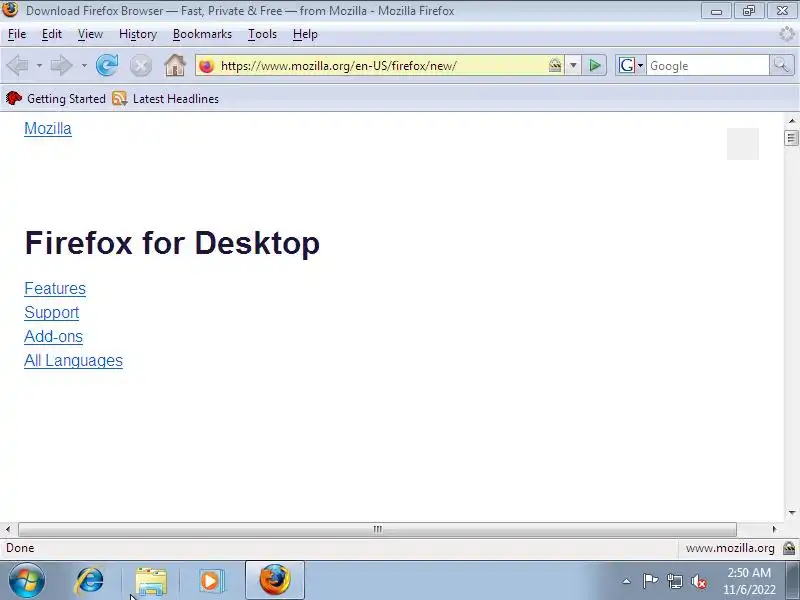Click the Done status bar text
Image resolution: width=800 pixels, height=600 pixels.
(x=20, y=548)
